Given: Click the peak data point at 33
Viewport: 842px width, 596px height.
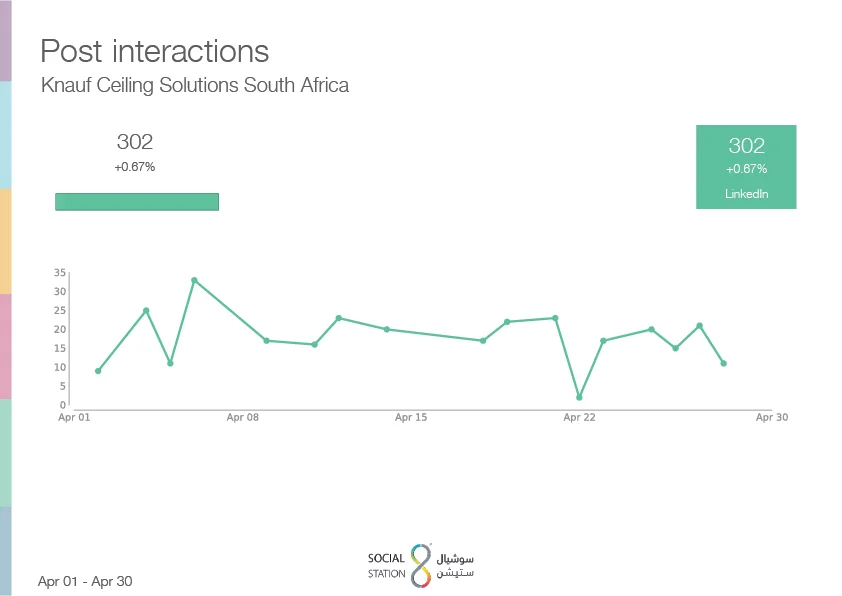Looking at the screenshot, I should [194, 280].
